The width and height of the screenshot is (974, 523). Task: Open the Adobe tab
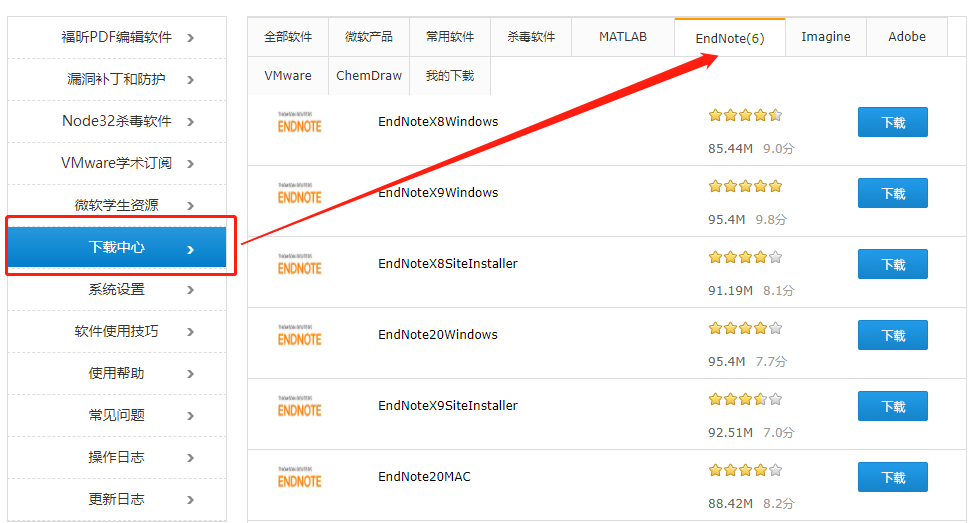[x=907, y=37]
